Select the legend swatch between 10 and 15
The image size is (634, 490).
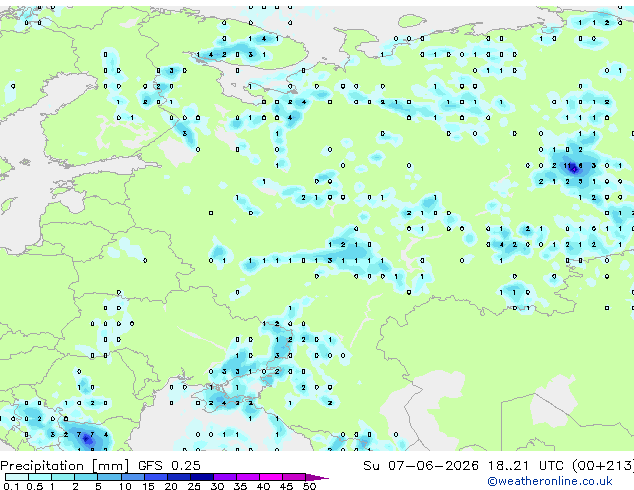132,477
